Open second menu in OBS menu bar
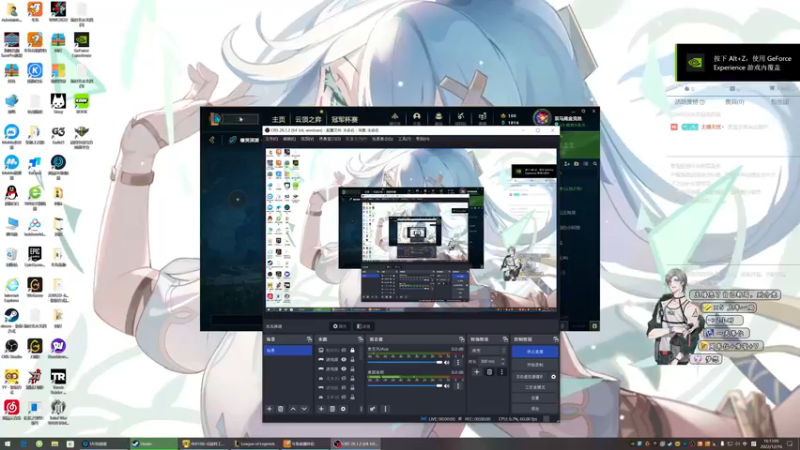This screenshot has width=800, height=450. coord(289,139)
